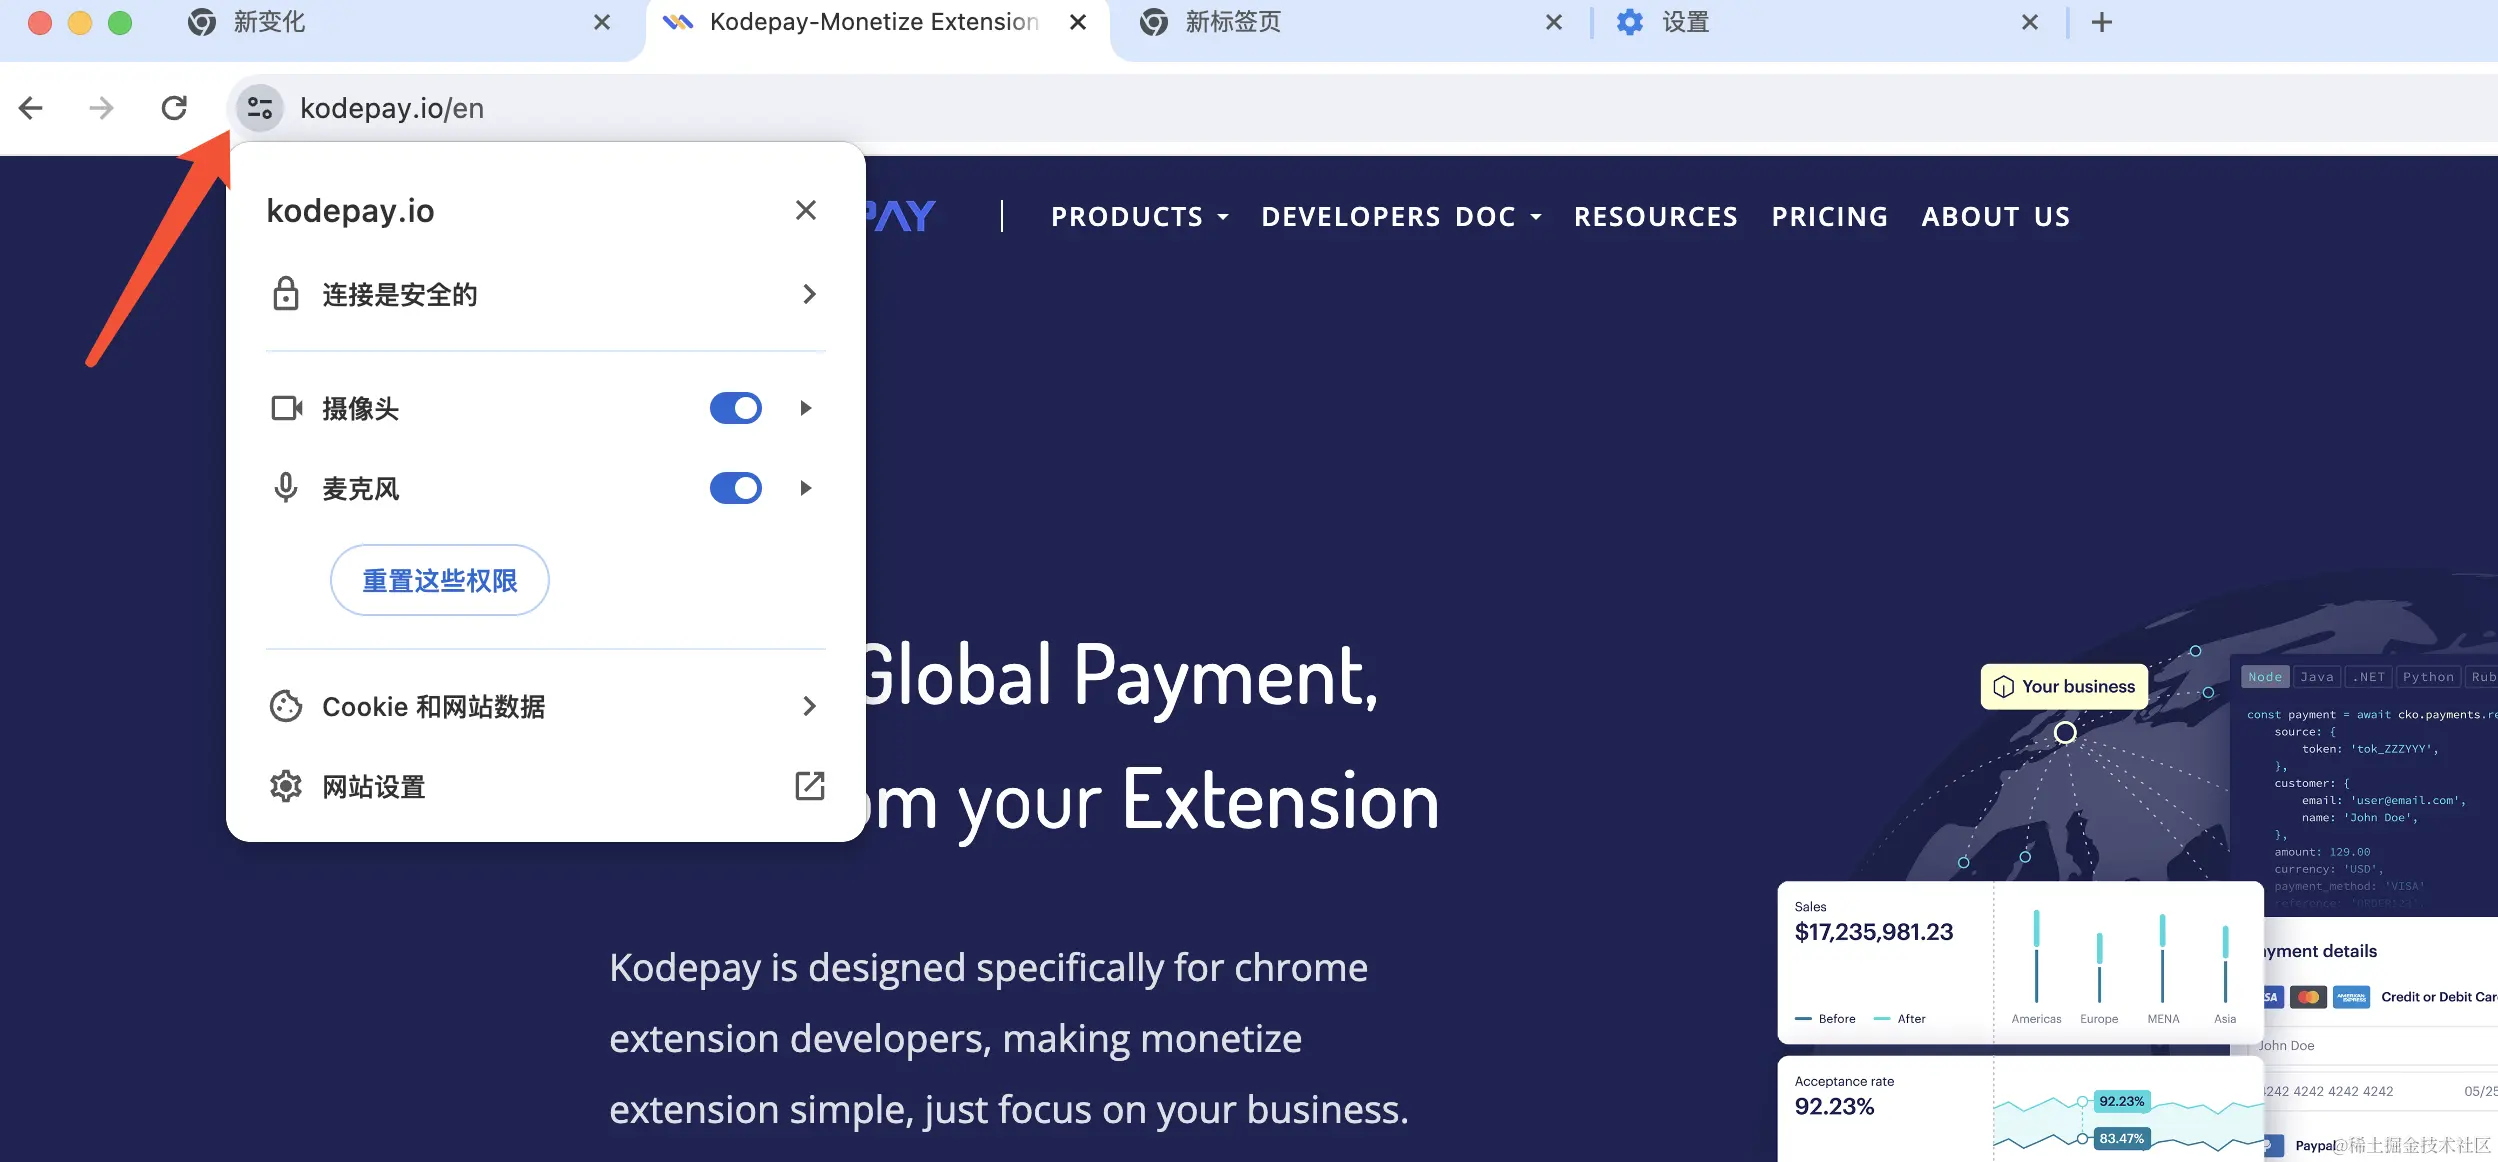Image resolution: width=2498 pixels, height=1162 pixels.
Task: Open ABOUT US page link
Action: [x=1995, y=217]
